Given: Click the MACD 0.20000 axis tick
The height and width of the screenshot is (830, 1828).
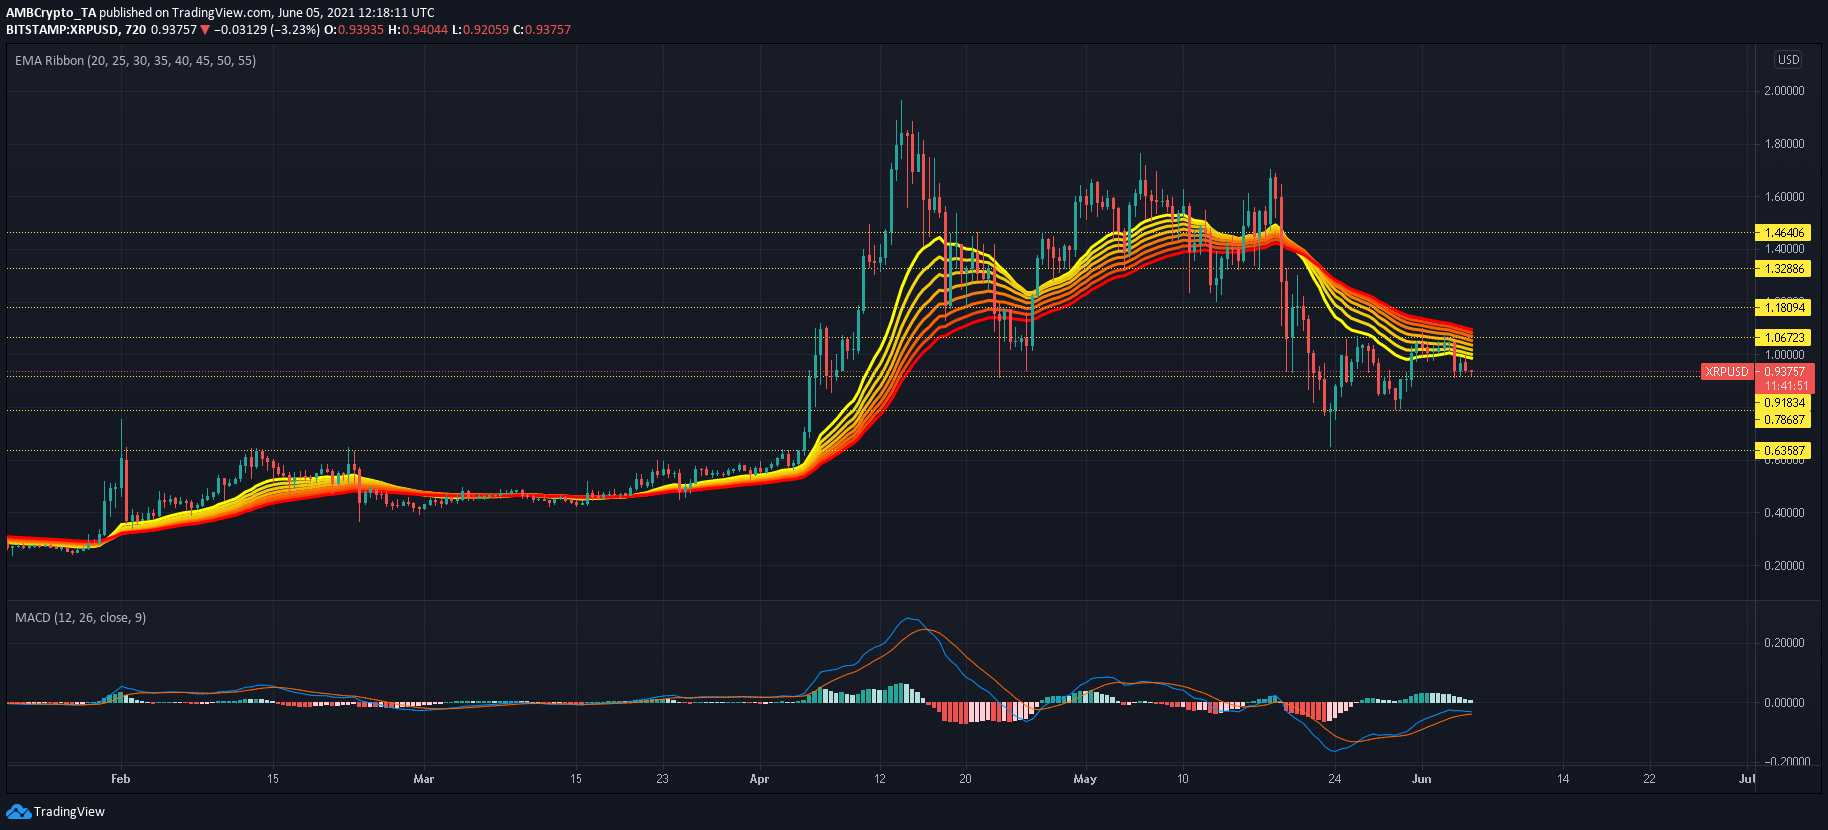Looking at the screenshot, I should [x=1784, y=642].
